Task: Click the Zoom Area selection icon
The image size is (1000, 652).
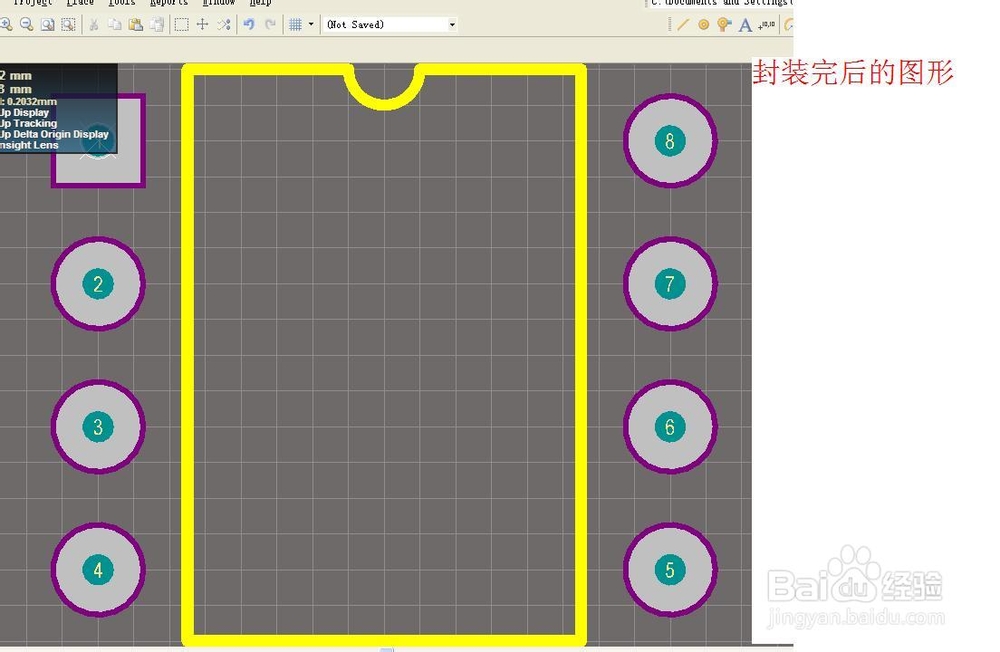Action: coord(68,25)
